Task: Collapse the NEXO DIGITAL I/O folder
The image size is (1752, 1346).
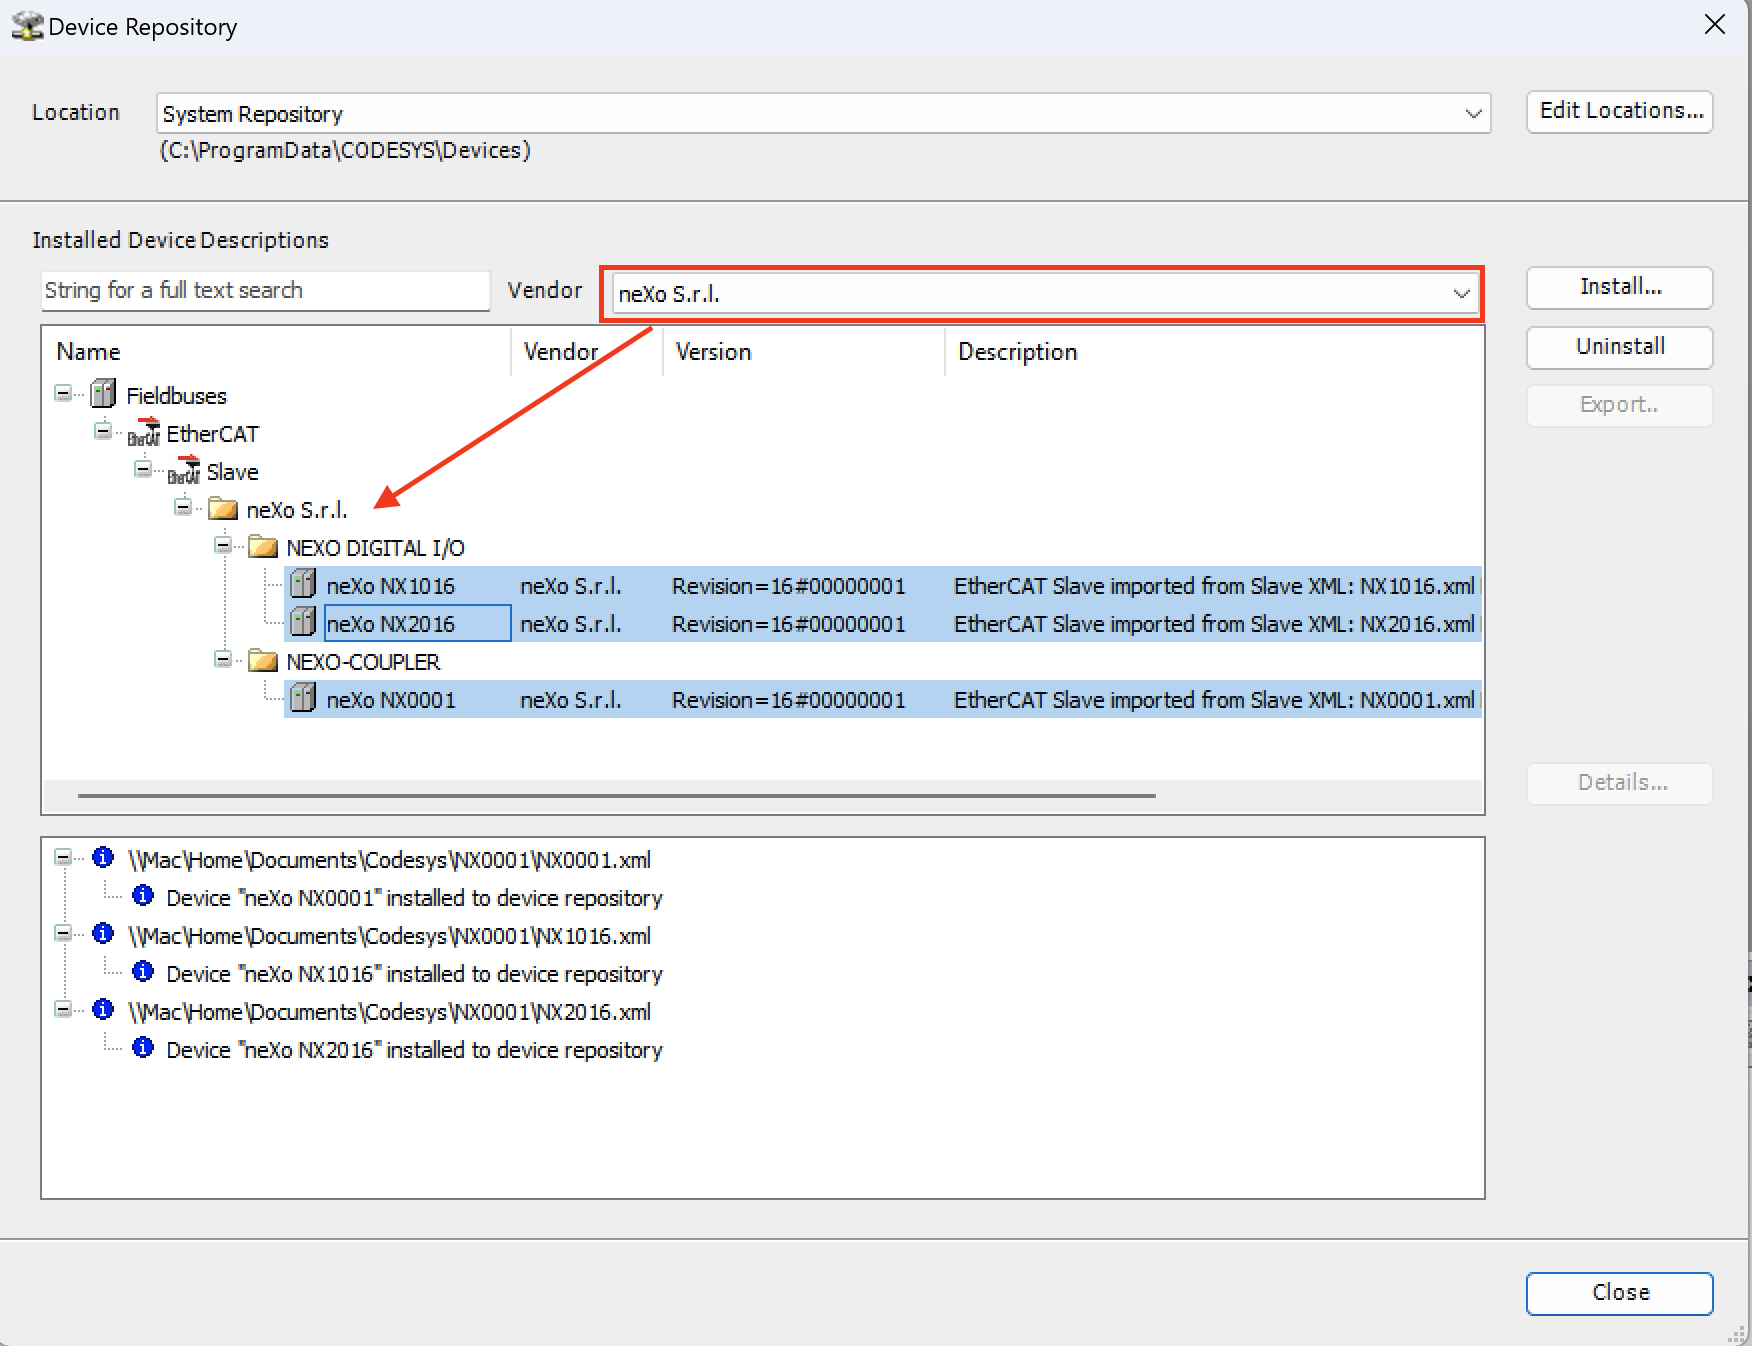Action: [x=223, y=545]
